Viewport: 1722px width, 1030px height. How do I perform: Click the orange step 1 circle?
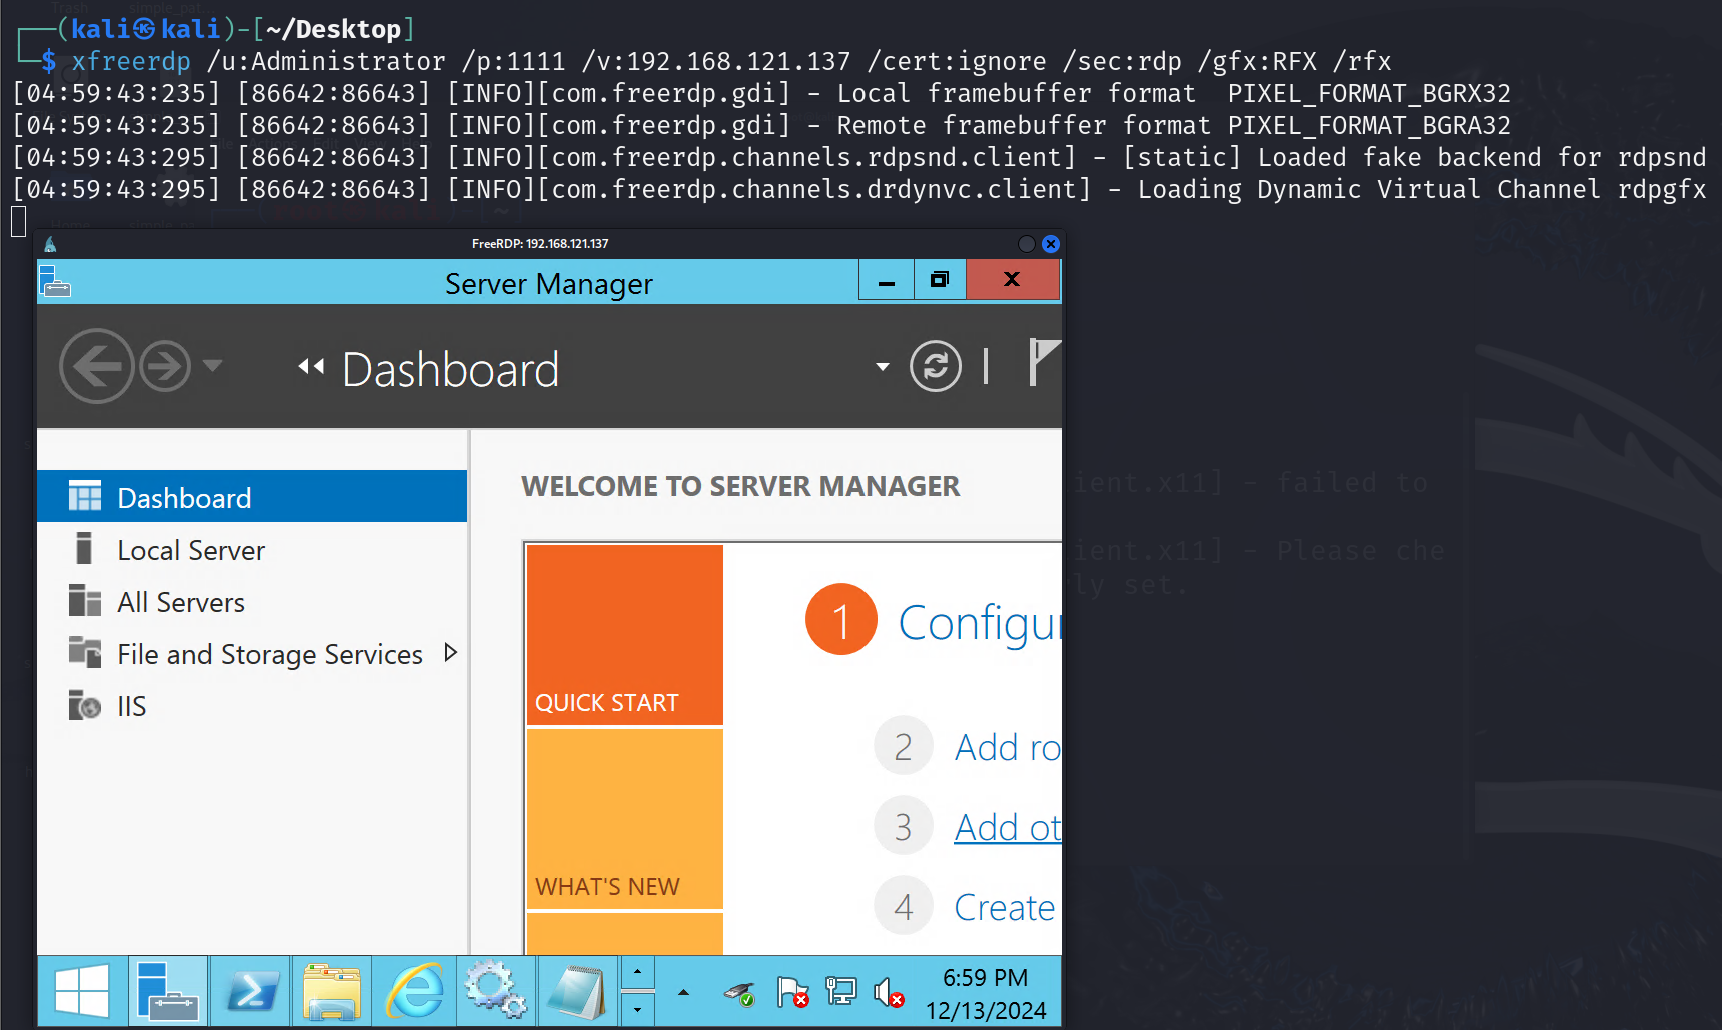tap(841, 619)
